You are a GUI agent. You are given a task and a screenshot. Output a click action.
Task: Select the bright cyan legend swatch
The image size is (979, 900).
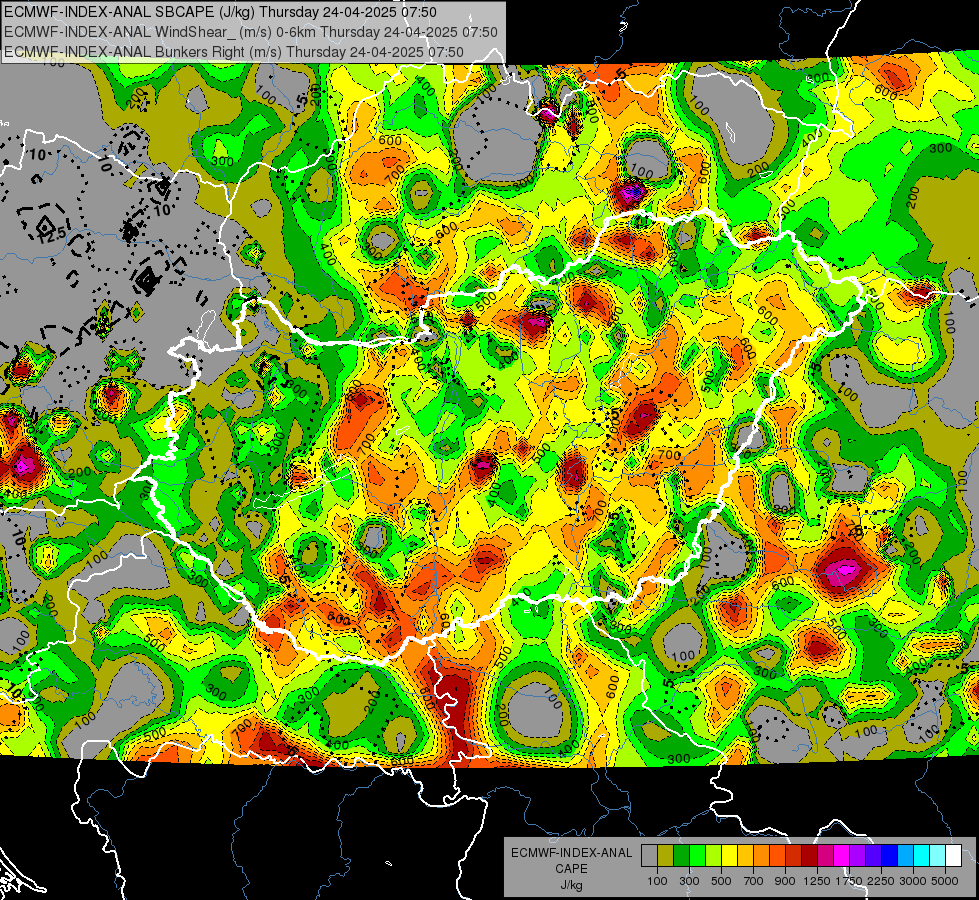922,855
